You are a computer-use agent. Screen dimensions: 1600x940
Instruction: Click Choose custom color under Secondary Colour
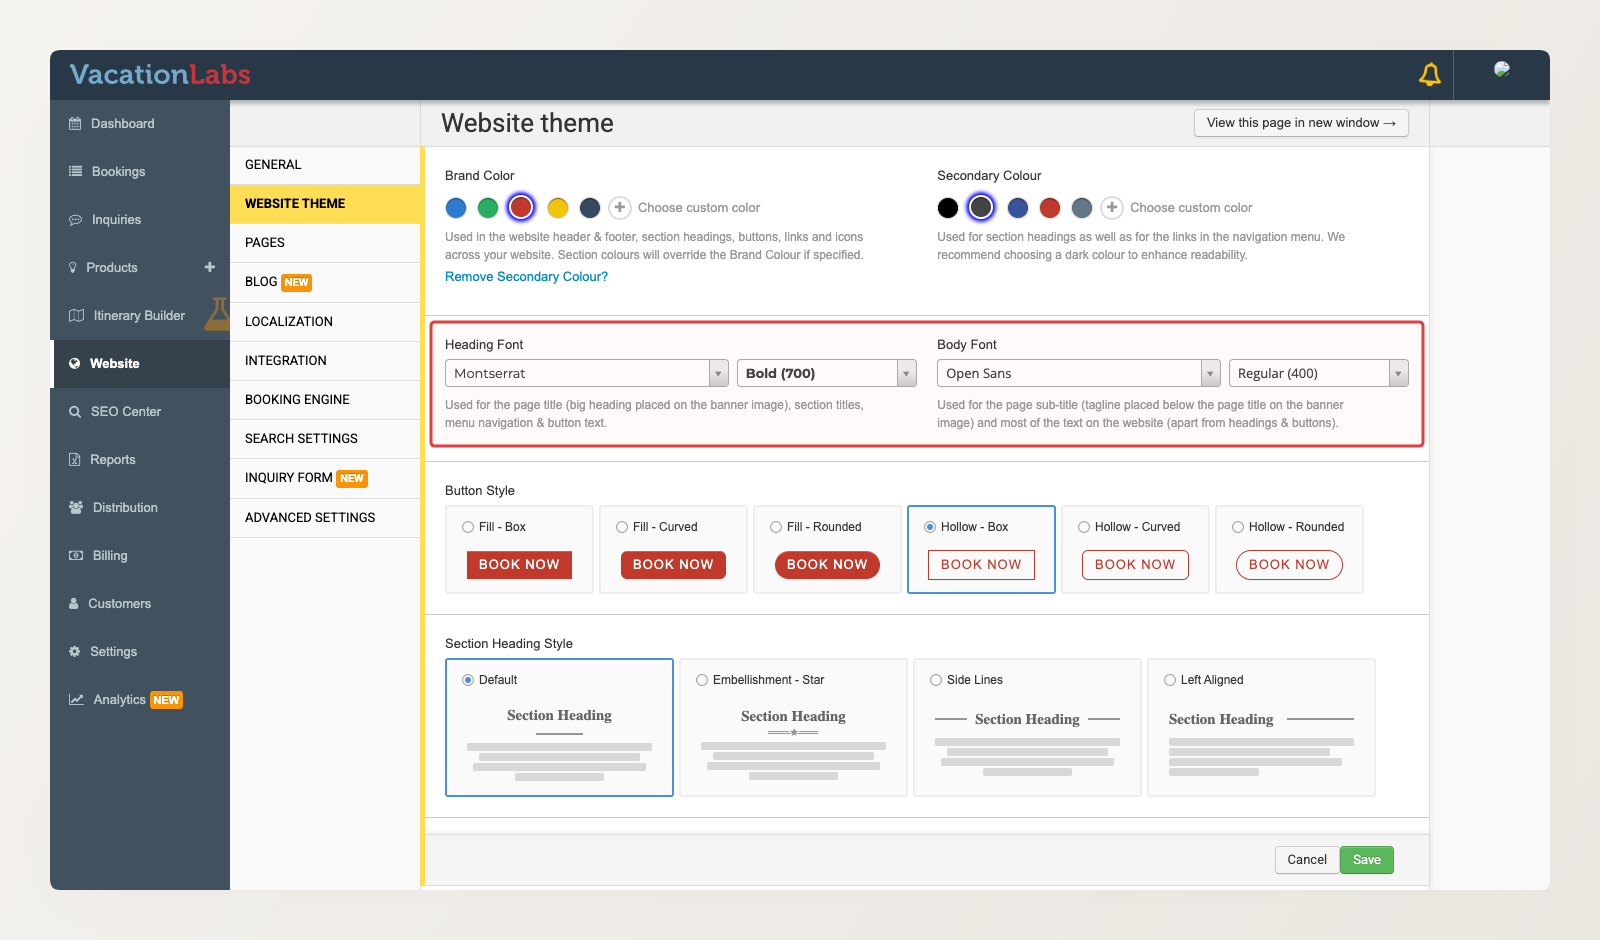(x=1191, y=208)
